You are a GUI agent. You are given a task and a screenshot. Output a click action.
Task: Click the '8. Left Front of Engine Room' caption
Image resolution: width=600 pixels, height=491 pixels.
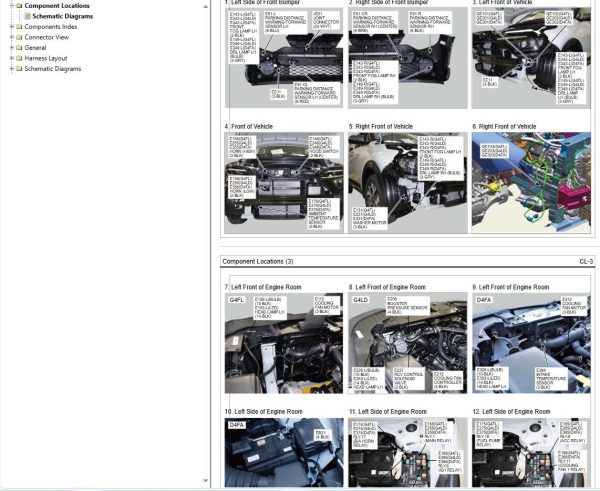(x=387, y=287)
